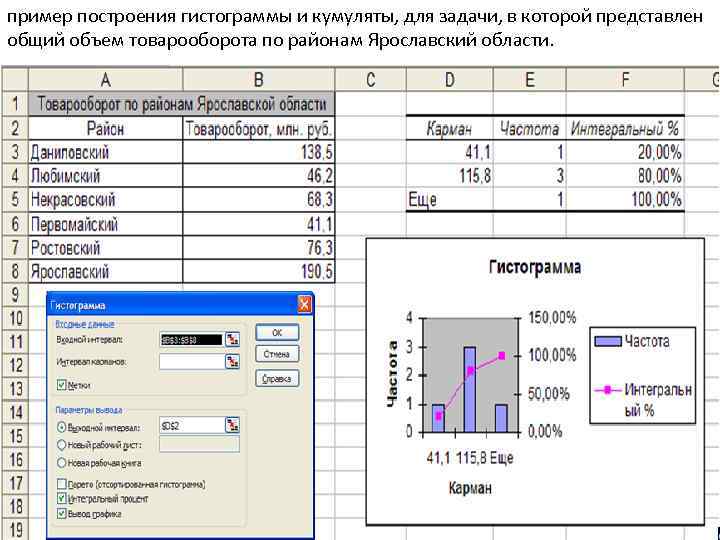
Task: Click the cell Некрасовский
Action: pyautogui.click(x=106, y=200)
